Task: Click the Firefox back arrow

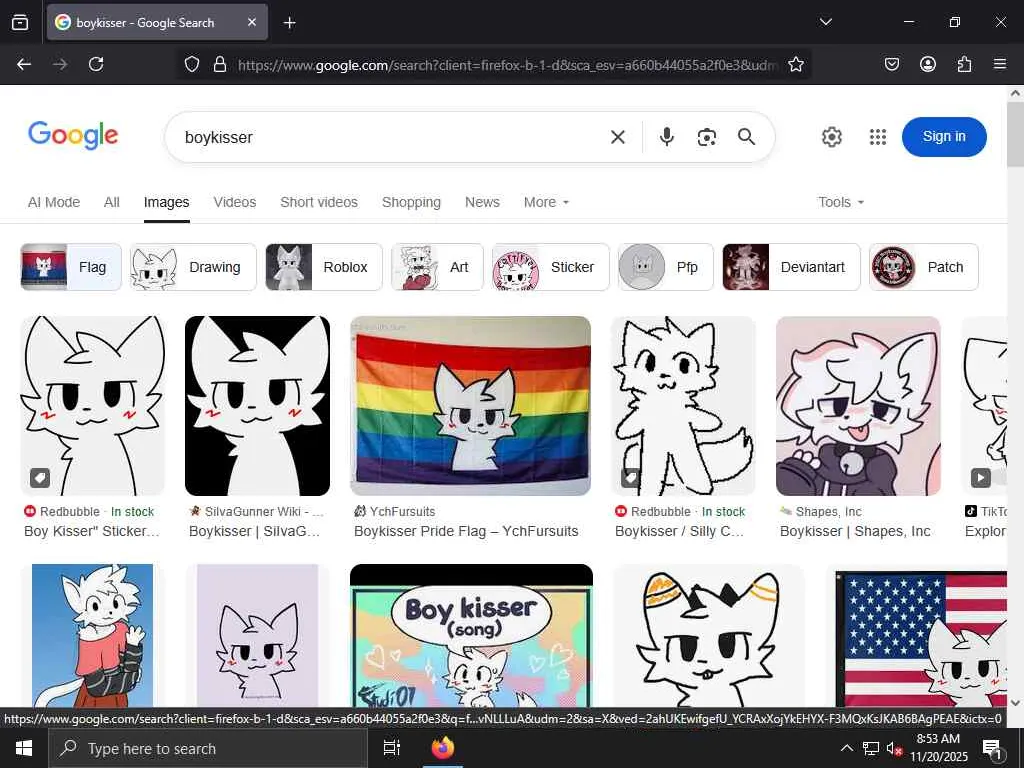Action: [x=24, y=64]
